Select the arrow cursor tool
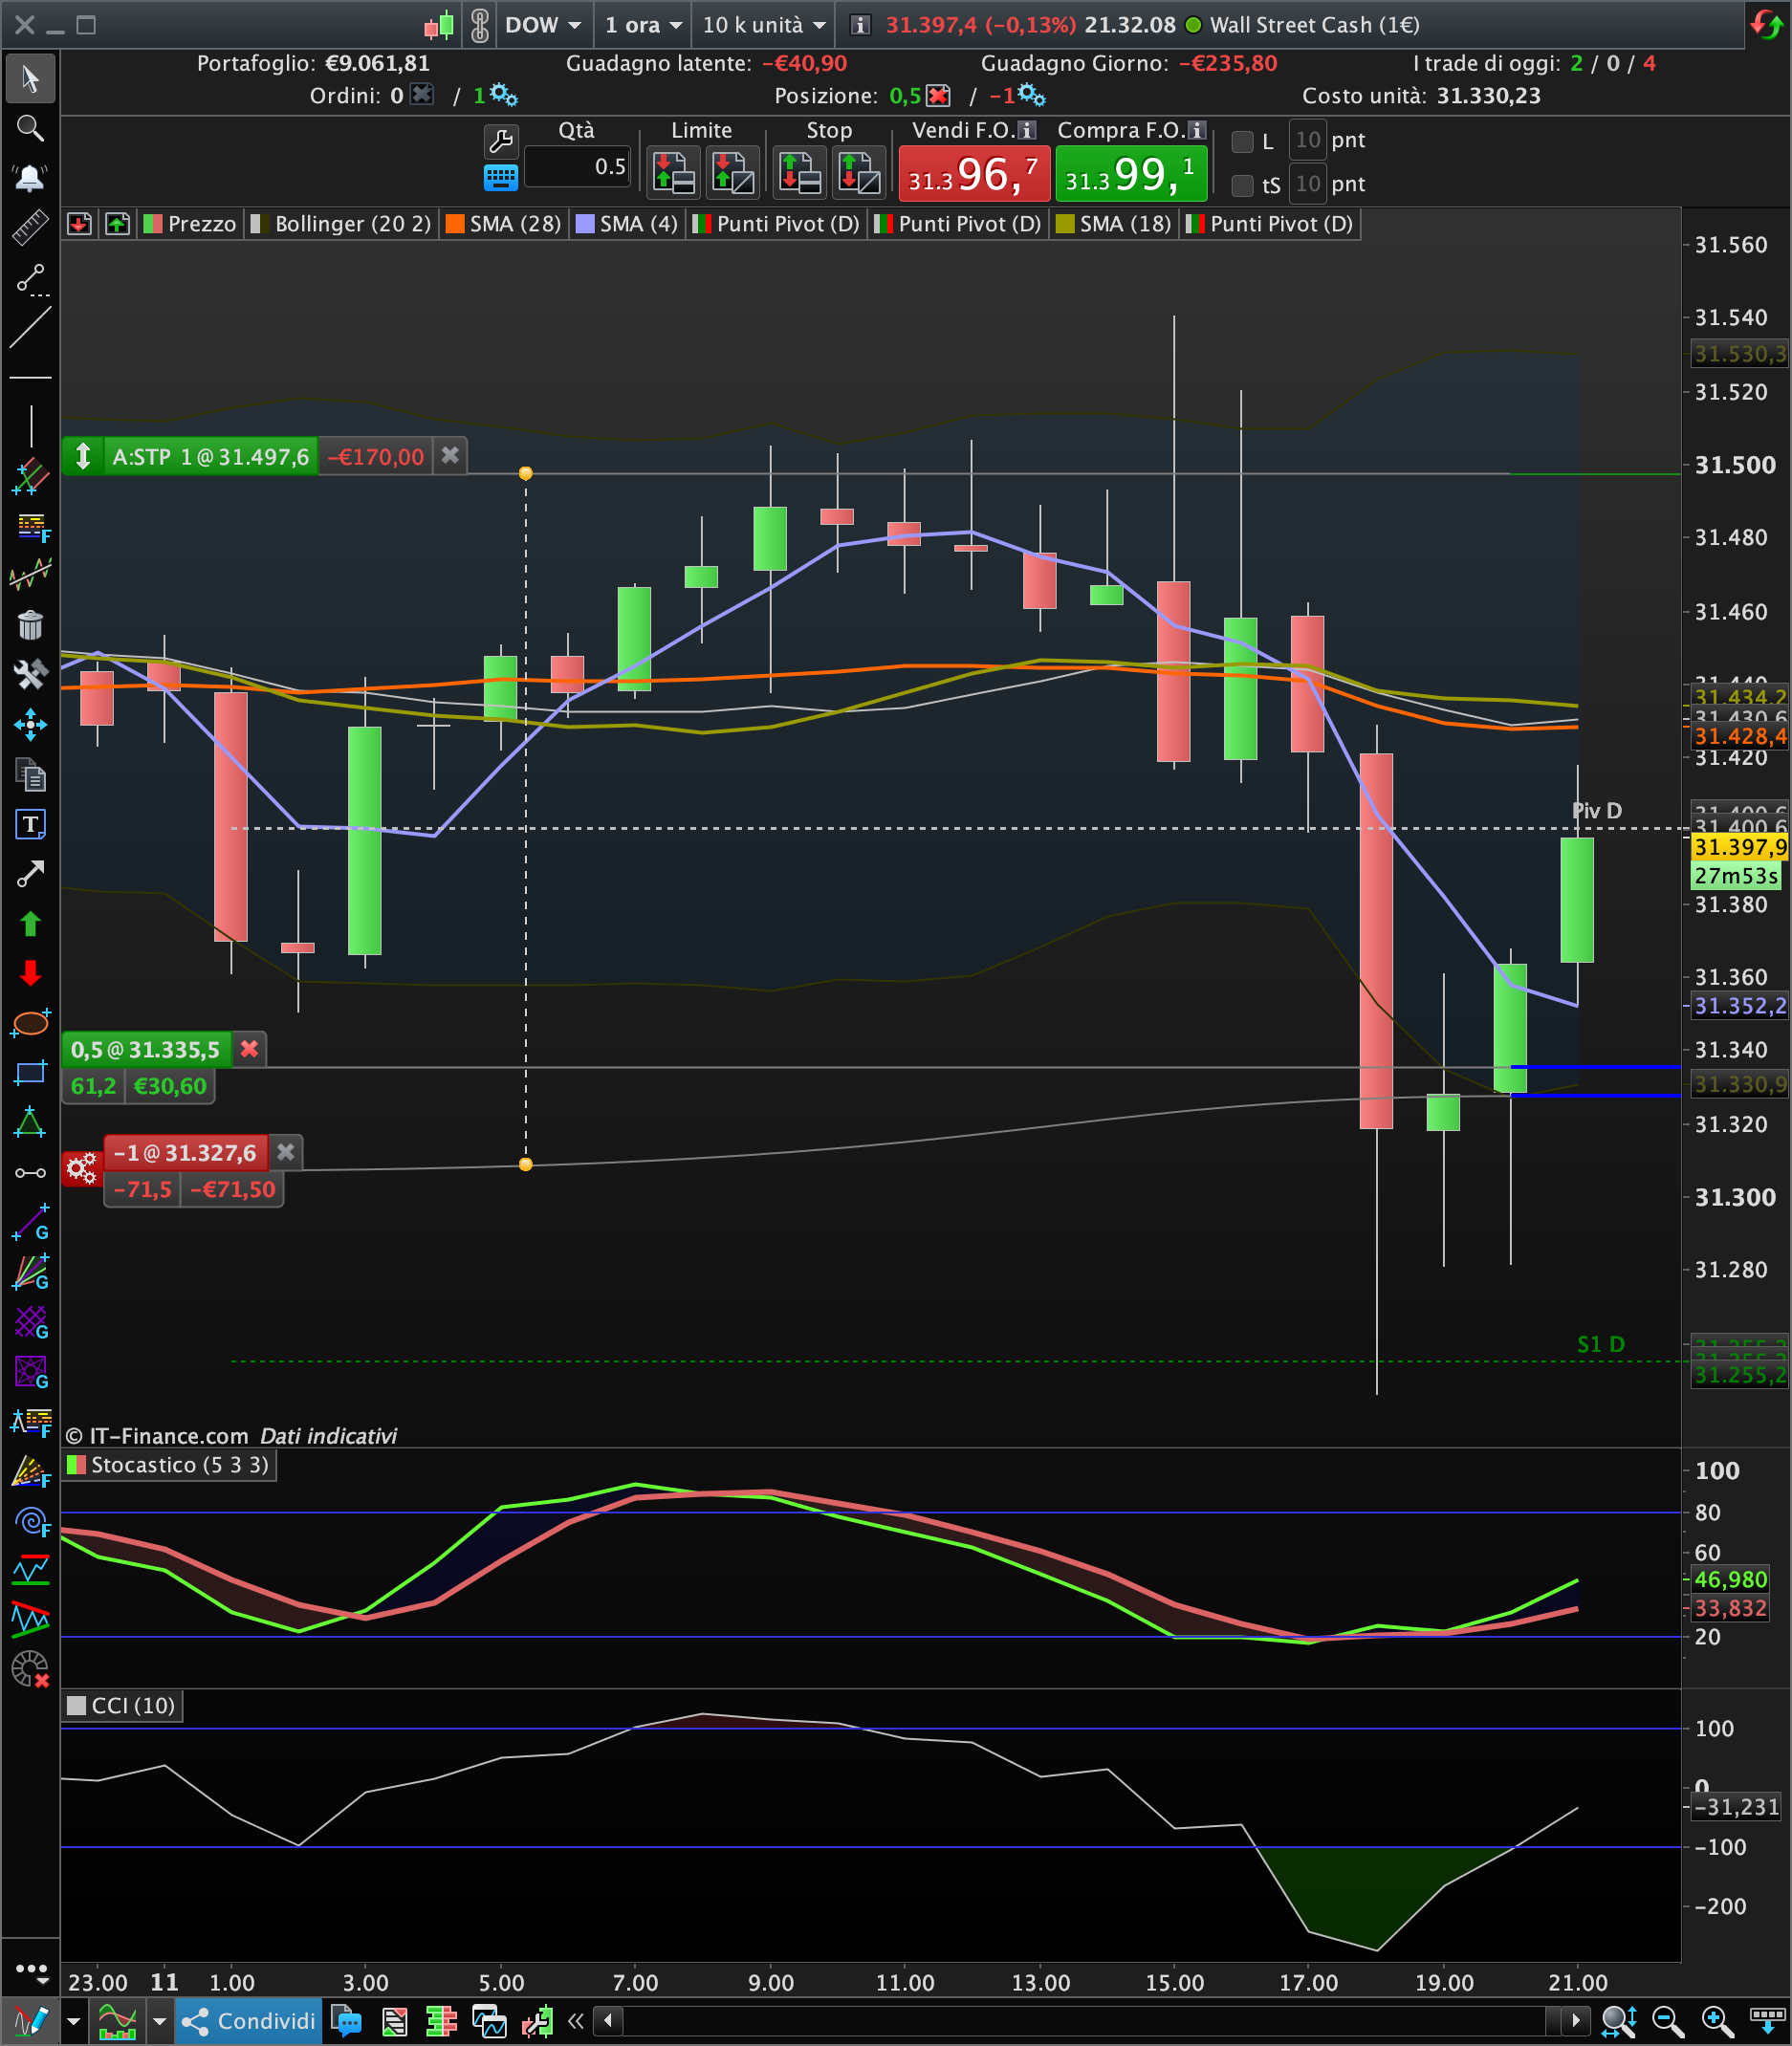The image size is (1792, 2046). click(x=30, y=79)
